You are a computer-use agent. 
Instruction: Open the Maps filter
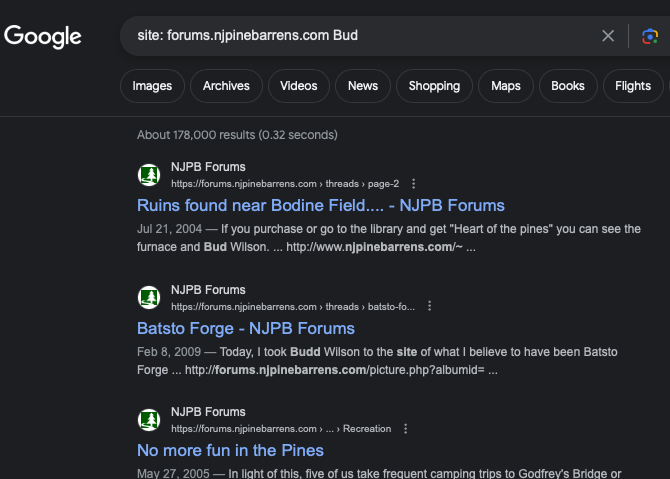pyautogui.click(x=506, y=86)
